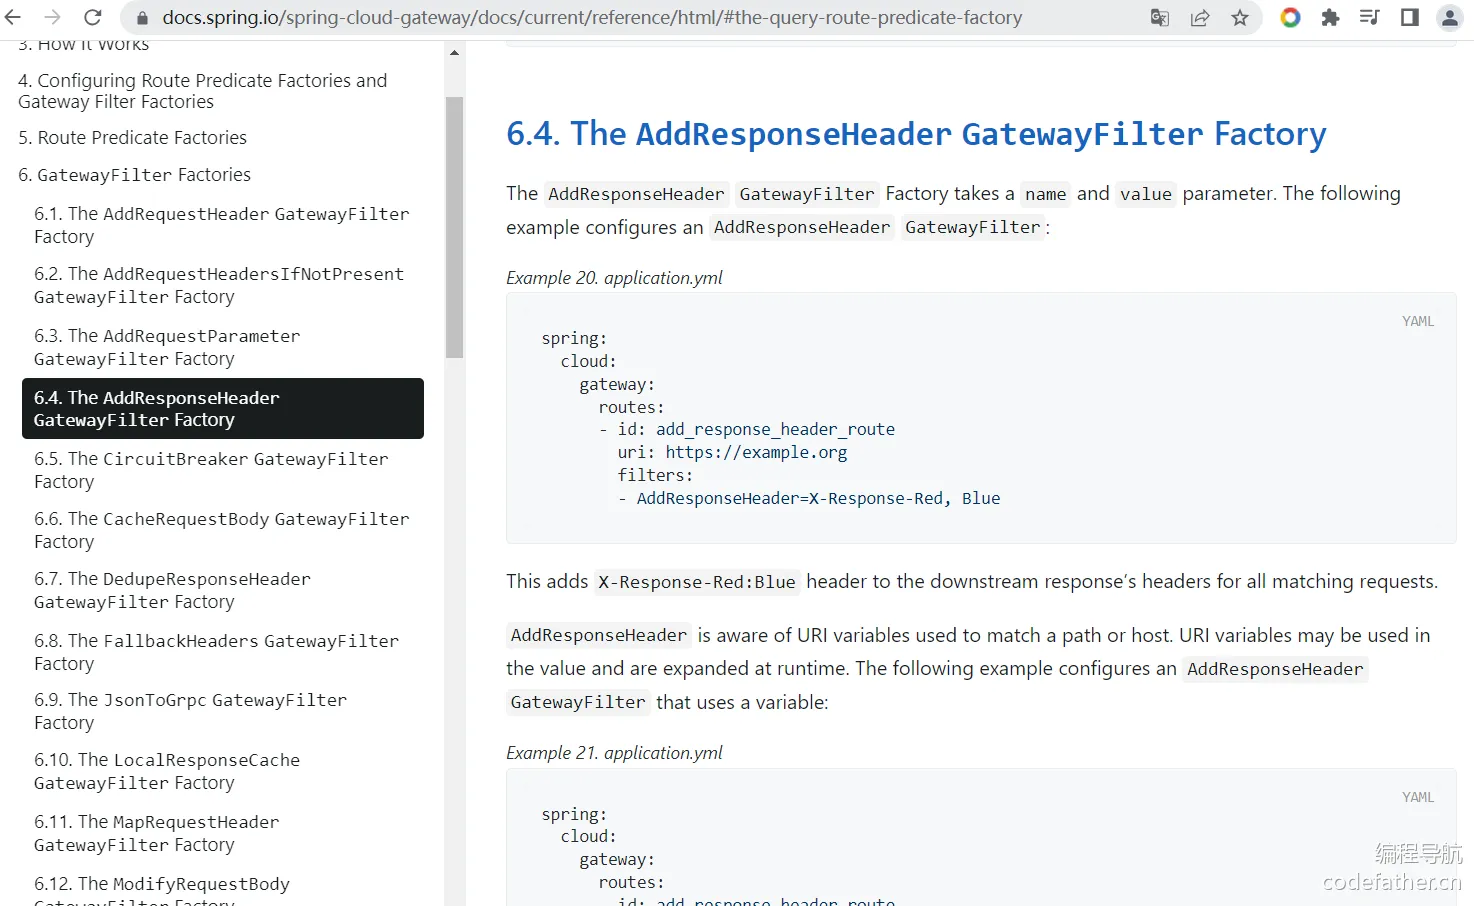Click https://example.org in Example 20 code
This screenshot has height=906, width=1474.
pyautogui.click(x=756, y=452)
